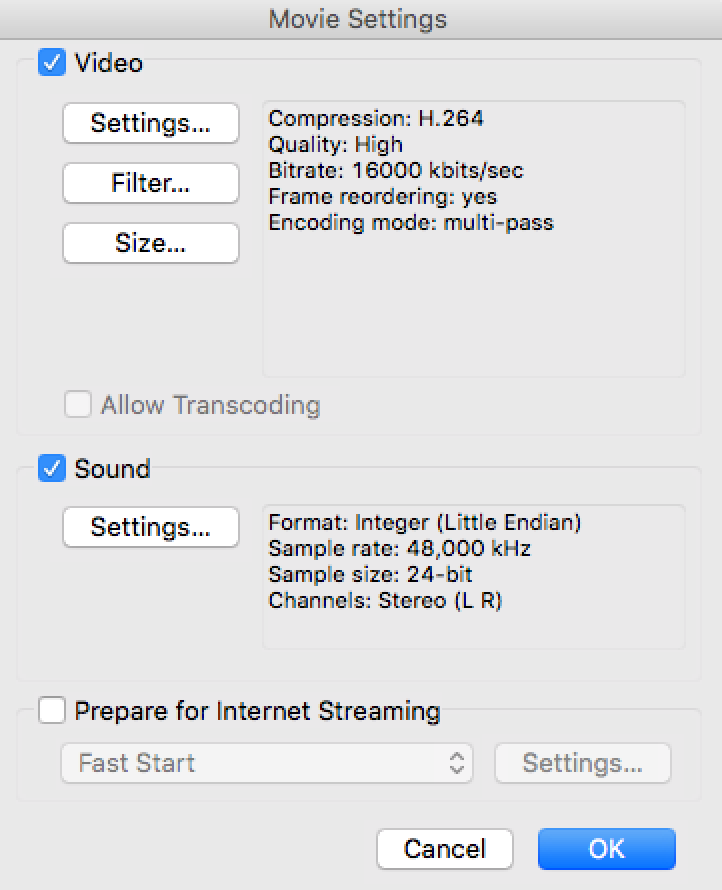Image resolution: width=722 pixels, height=890 pixels.
Task: Click the Sample rate: 48,000 kHz line
Action: tap(400, 549)
